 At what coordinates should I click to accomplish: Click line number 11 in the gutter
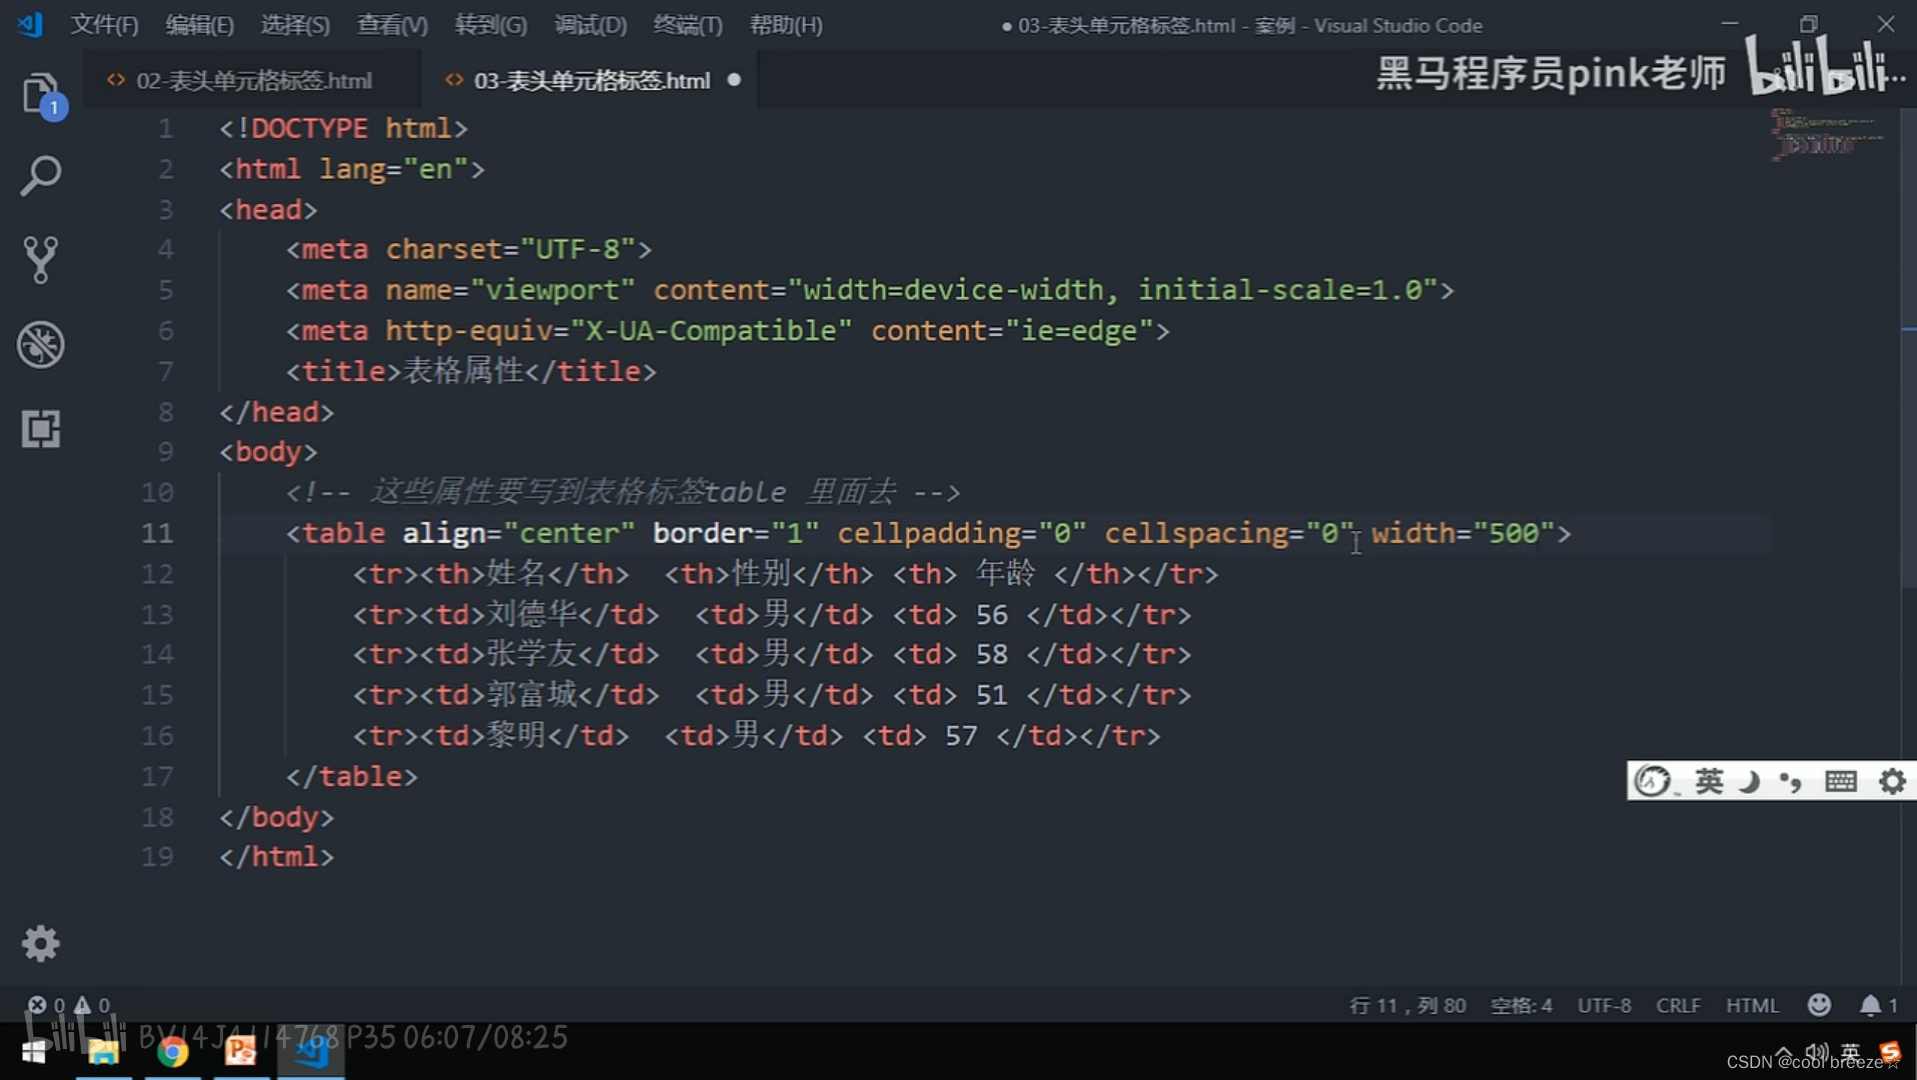(x=157, y=533)
